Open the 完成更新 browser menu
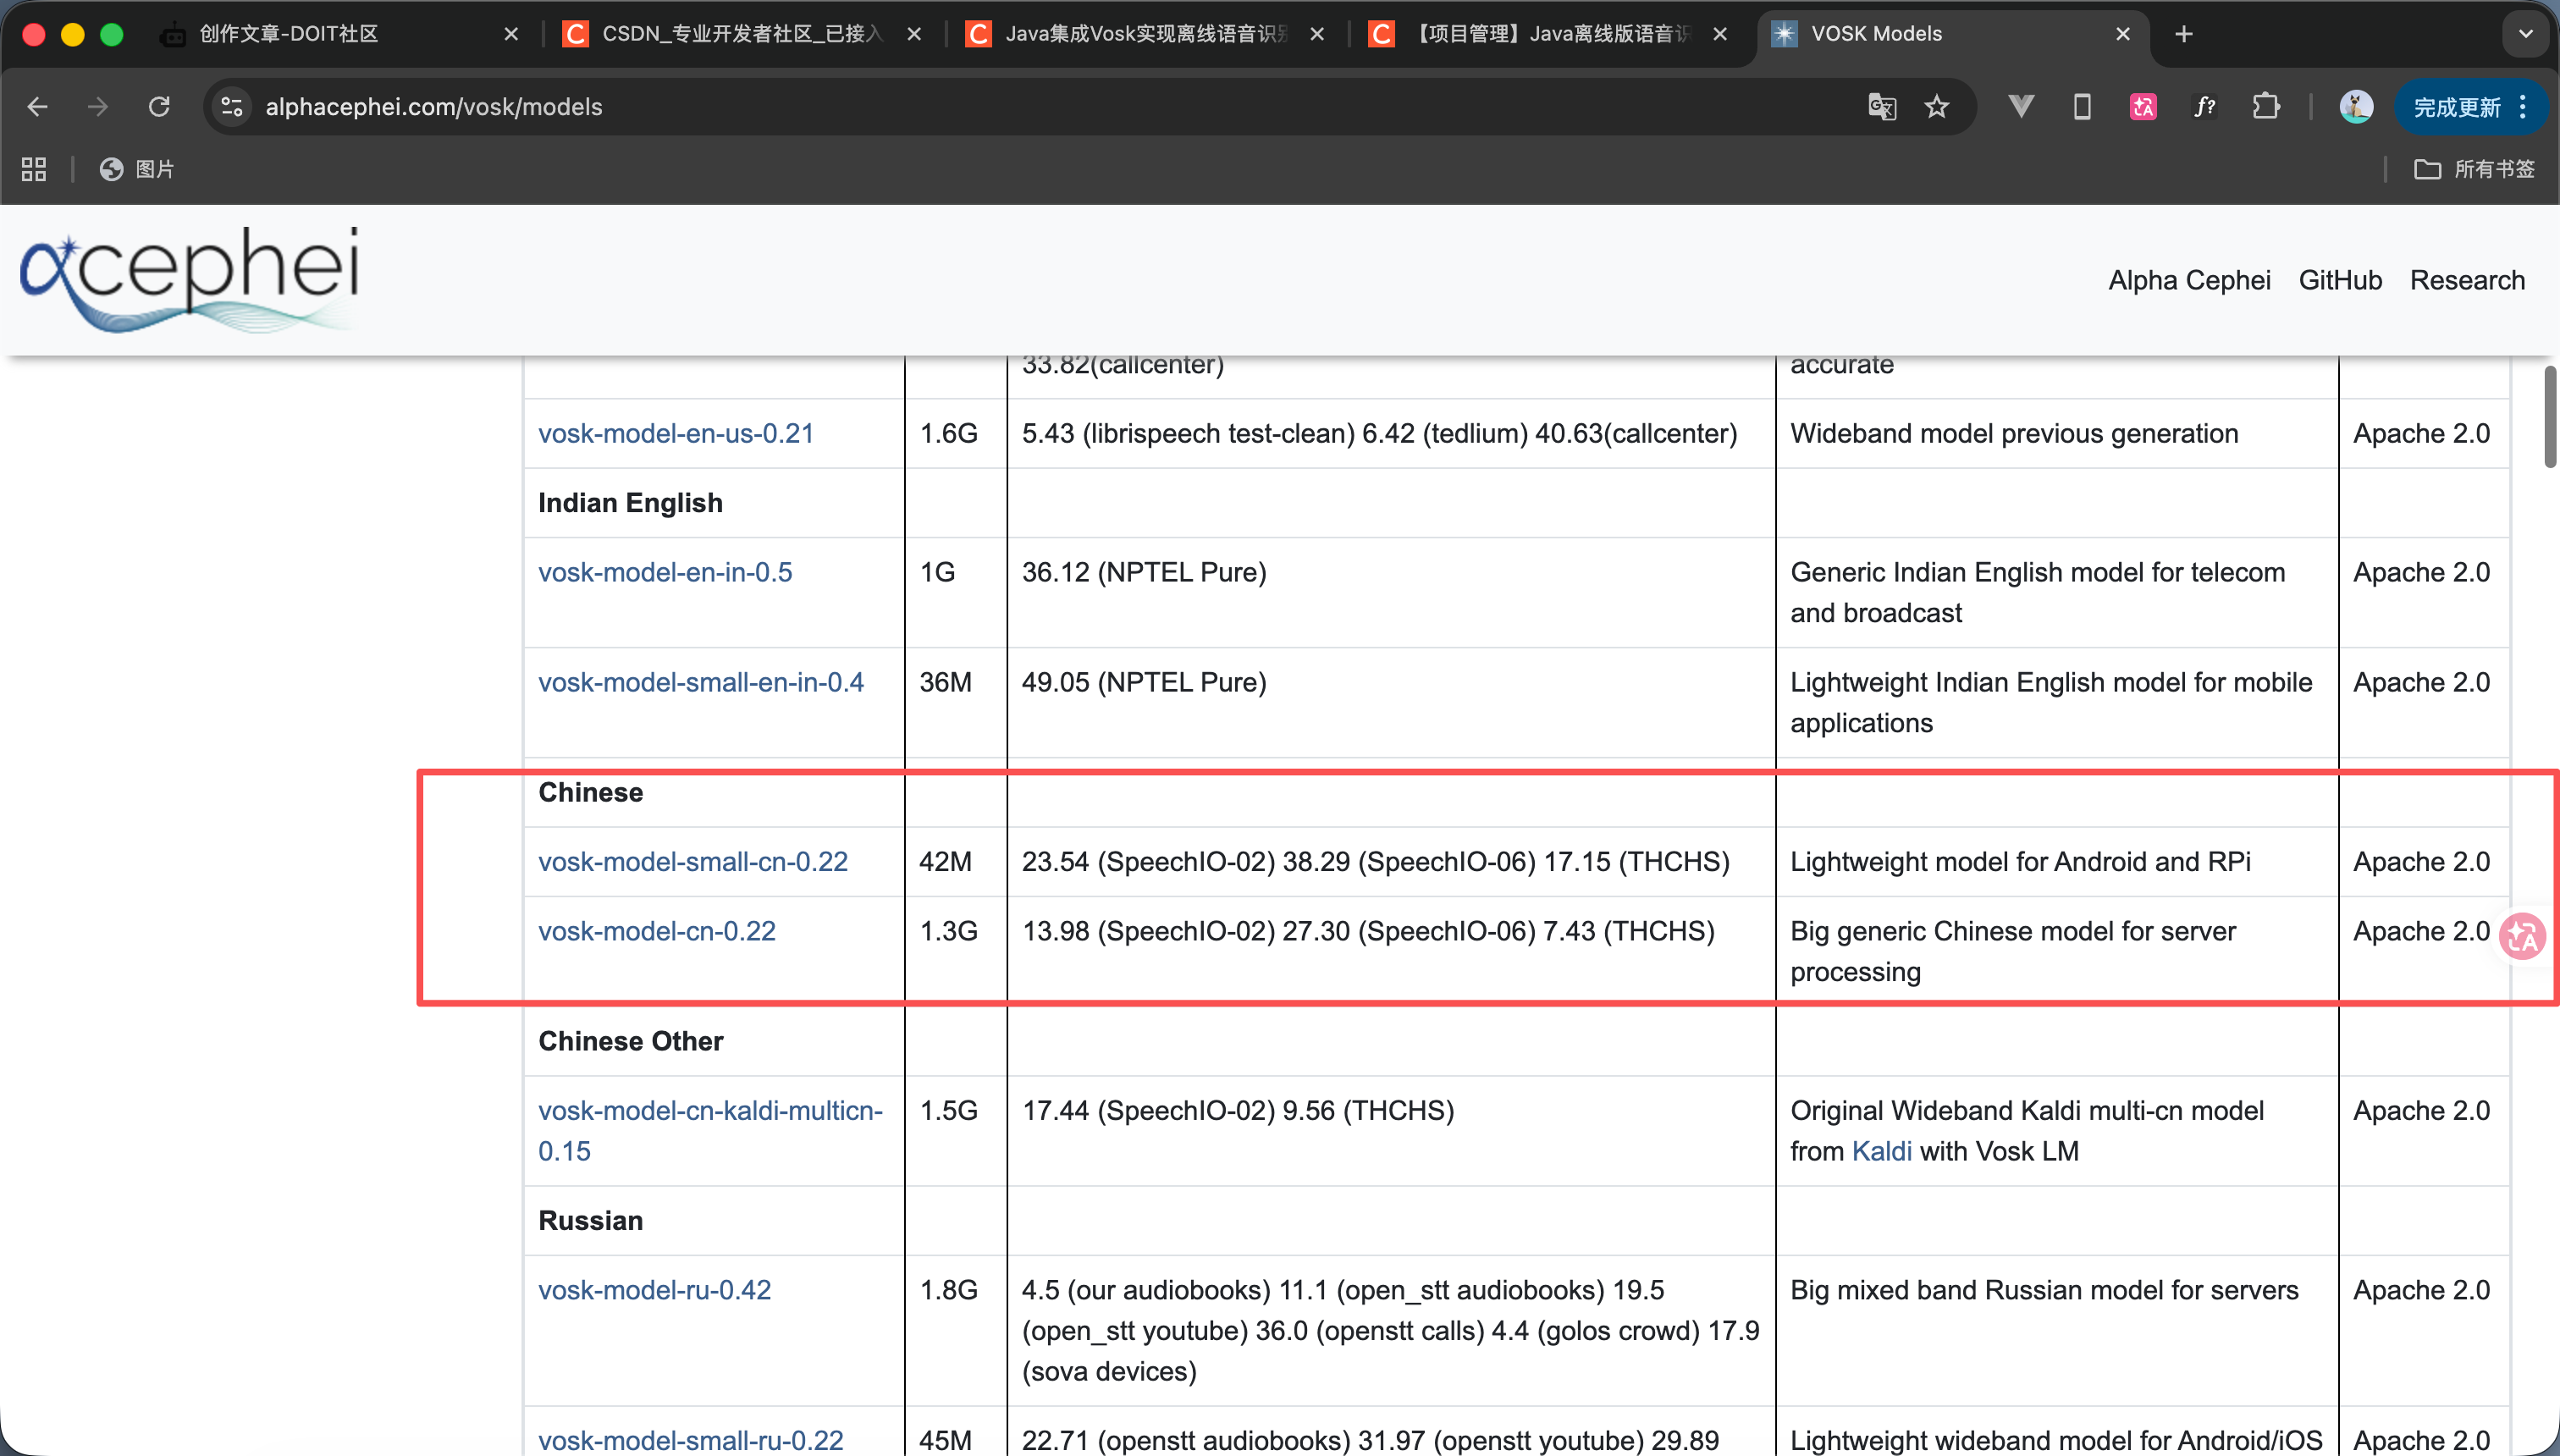2560x1456 pixels. (2470, 107)
